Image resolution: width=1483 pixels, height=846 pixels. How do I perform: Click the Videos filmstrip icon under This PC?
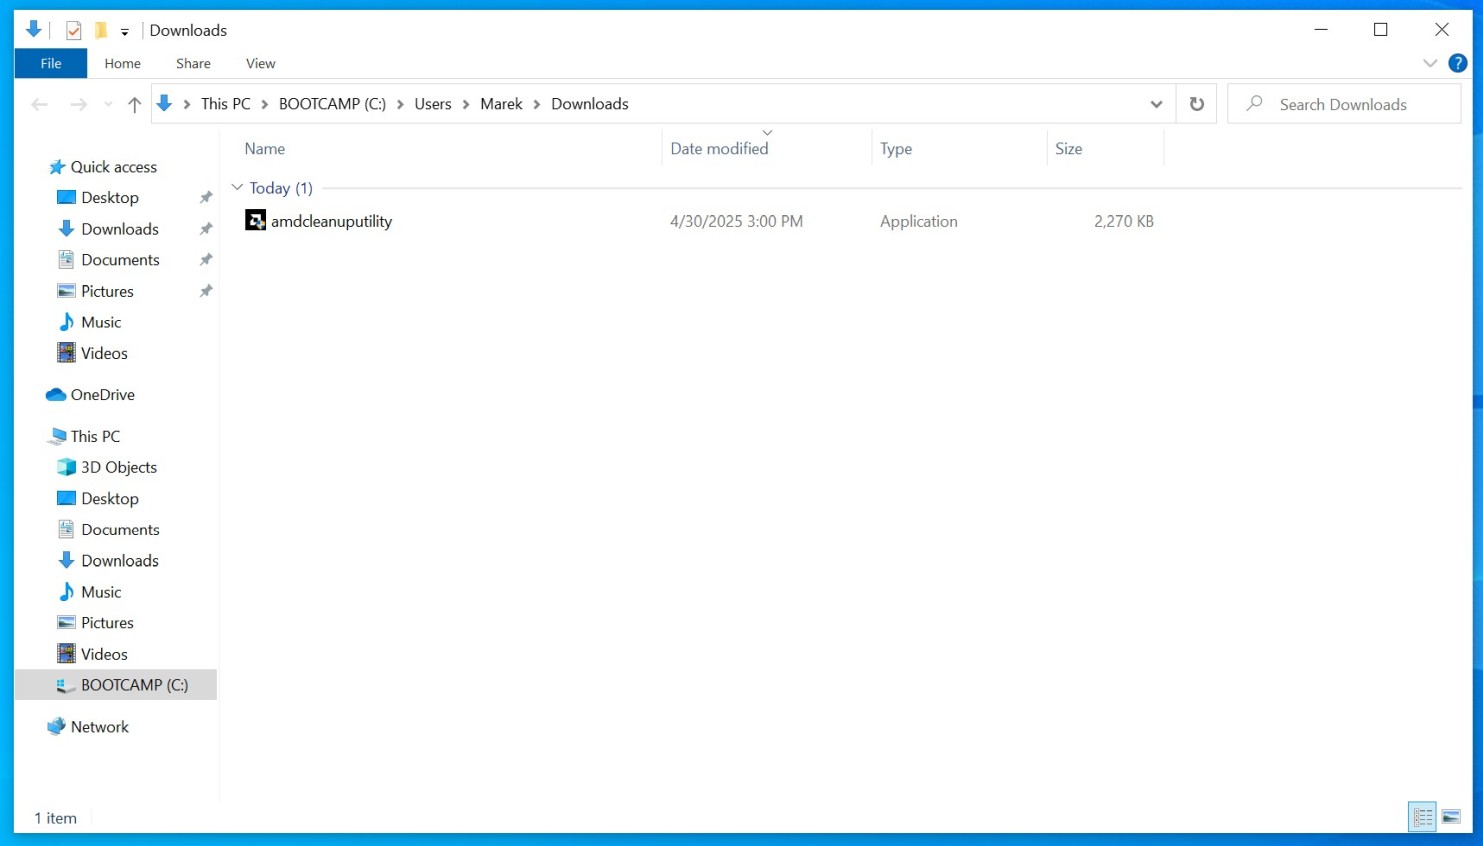pos(66,654)
